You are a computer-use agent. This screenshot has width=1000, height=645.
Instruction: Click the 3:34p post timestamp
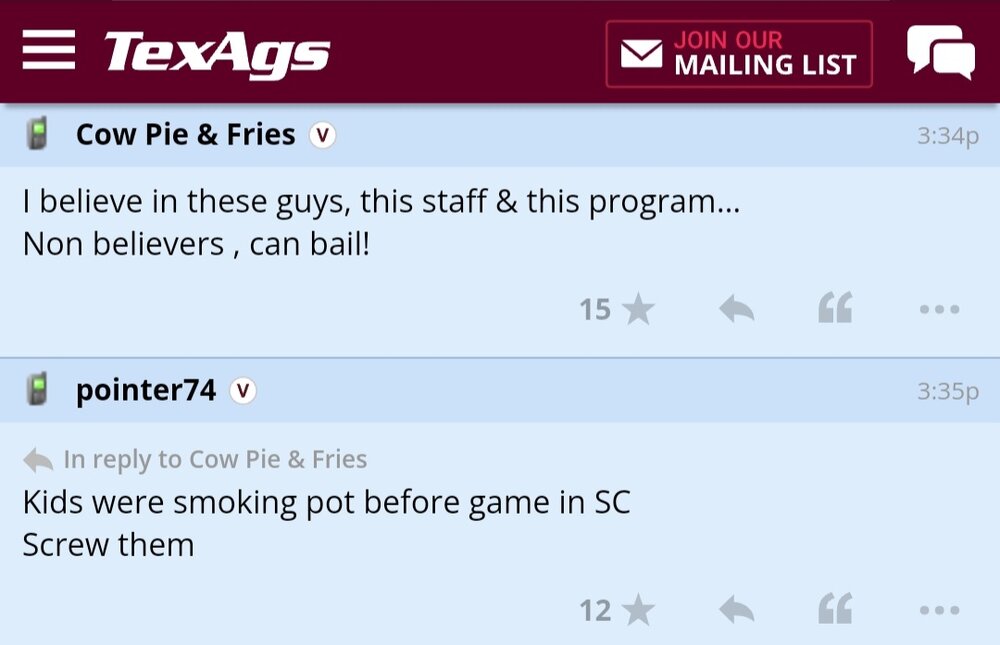(947, 136)
